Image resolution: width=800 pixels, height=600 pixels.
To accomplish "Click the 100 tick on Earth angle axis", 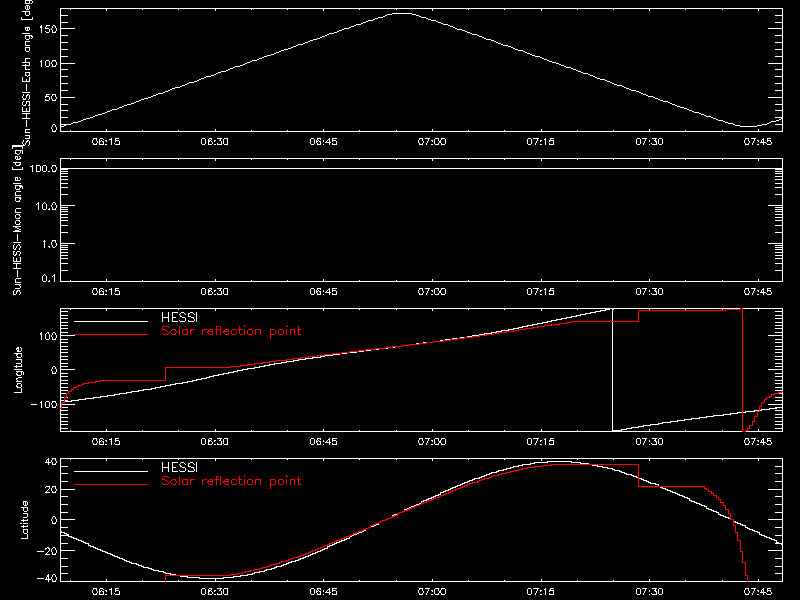I will click(47, 63).
